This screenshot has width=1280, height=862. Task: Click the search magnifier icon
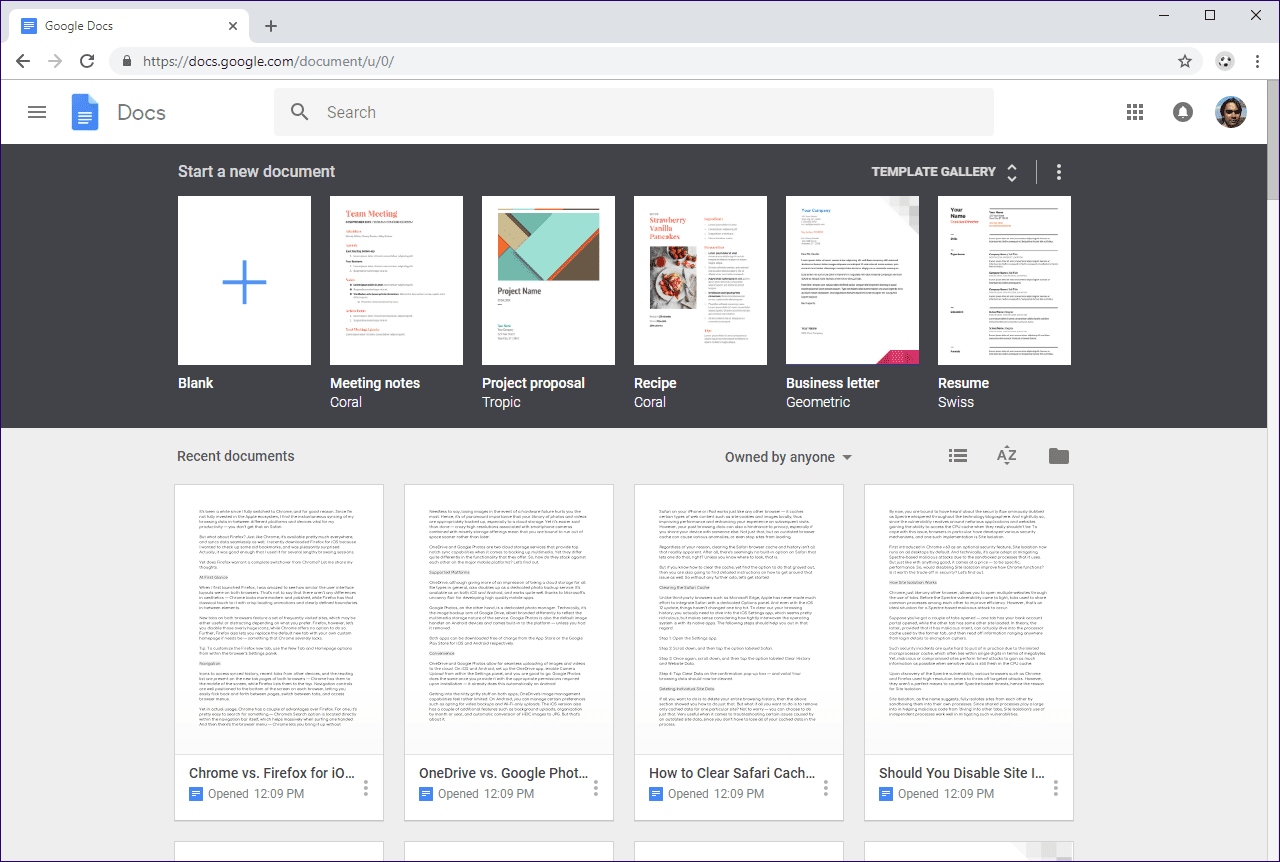click(300, 112)
